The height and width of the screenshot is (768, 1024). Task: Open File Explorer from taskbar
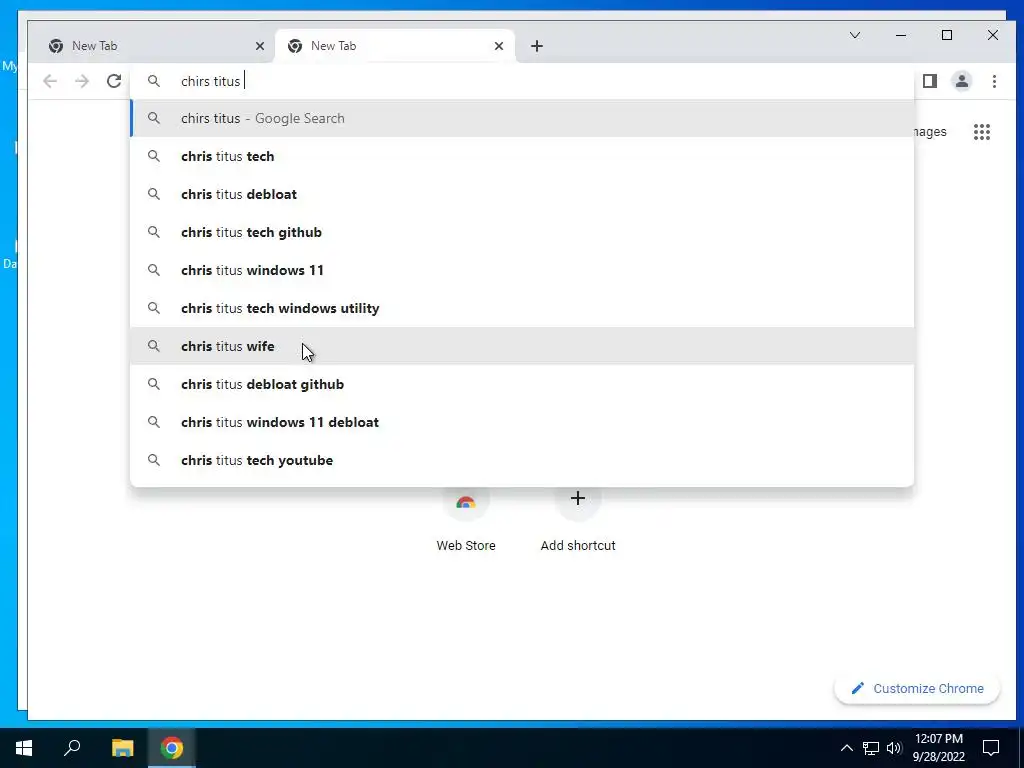click(122, 748)
